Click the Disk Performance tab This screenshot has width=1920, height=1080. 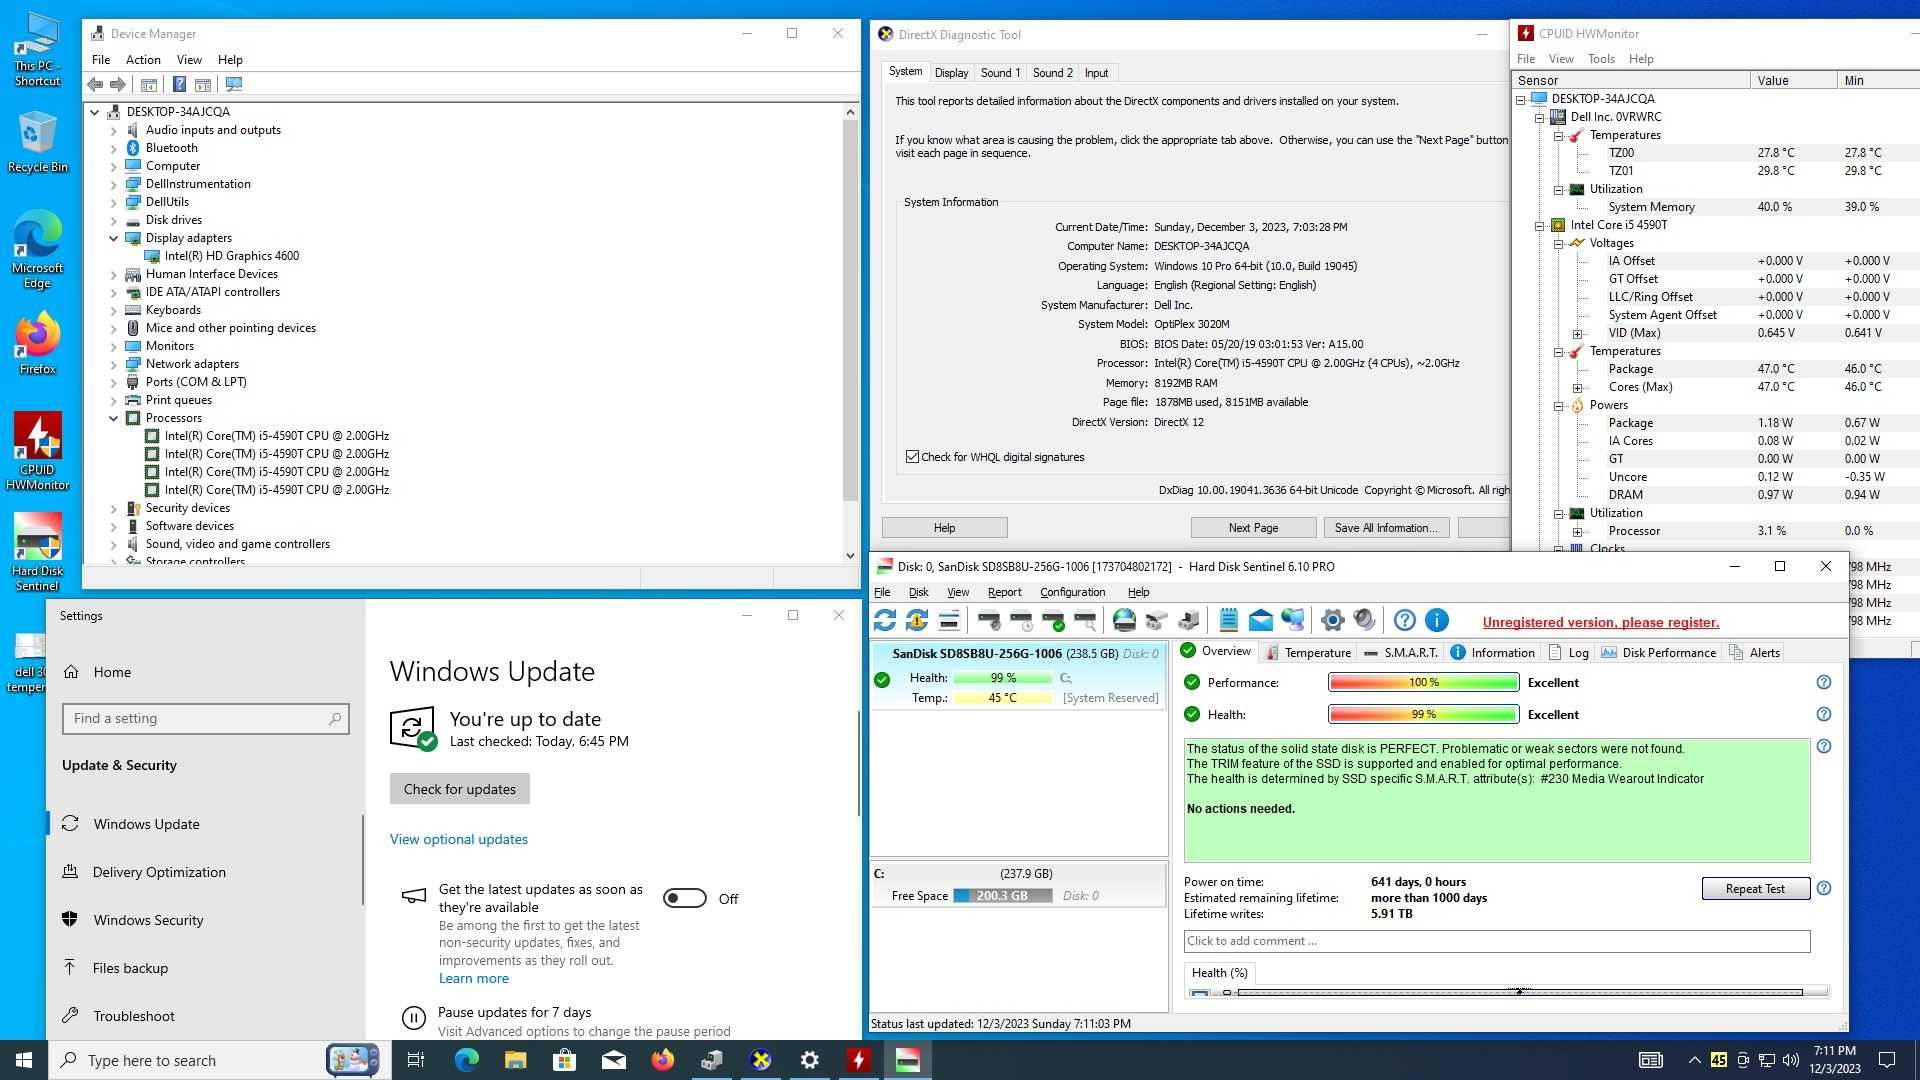[1660, 651]
